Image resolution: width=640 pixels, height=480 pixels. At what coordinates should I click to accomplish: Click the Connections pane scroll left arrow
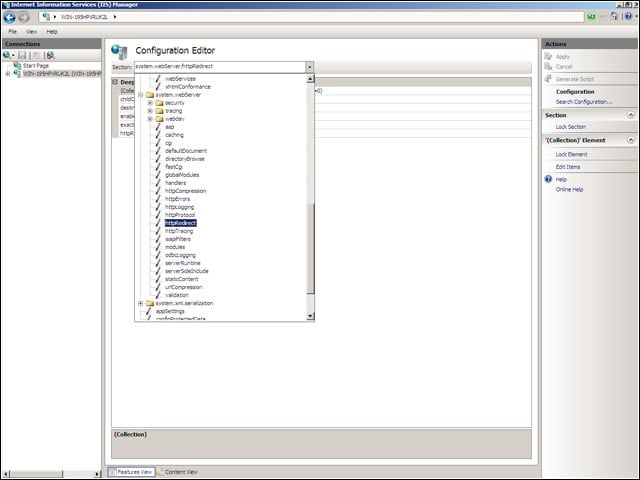[6, 474]
